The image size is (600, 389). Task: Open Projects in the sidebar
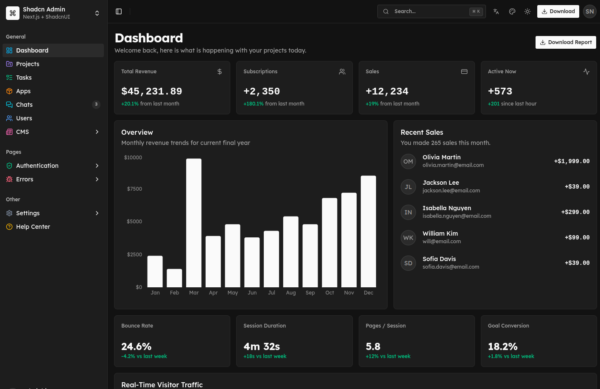pyautogui.click(x=53, y=64)
